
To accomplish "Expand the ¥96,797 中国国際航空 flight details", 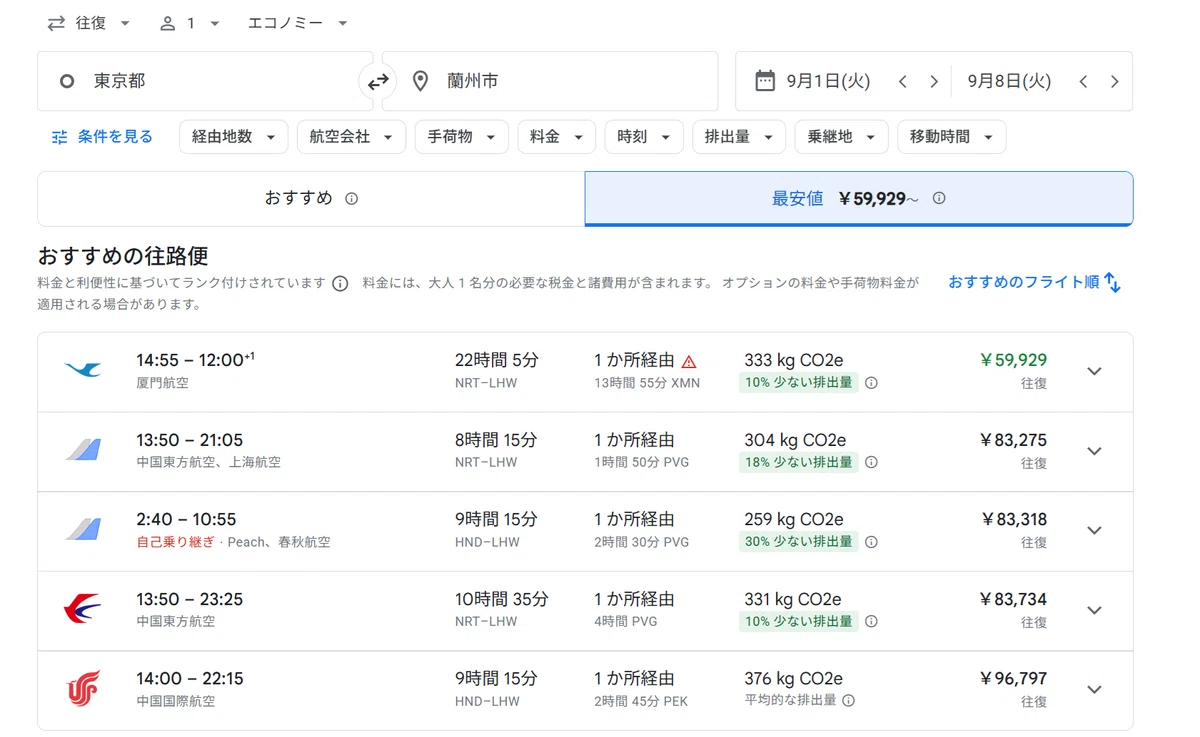I will pyautogui.click(x=1094, y=690).
